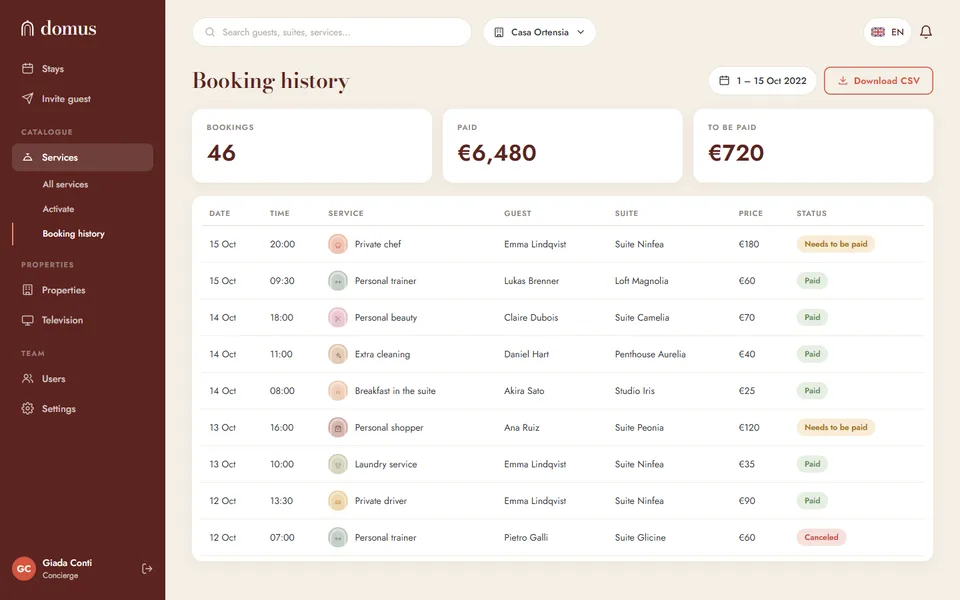Open the Activate submenu item
The image size is (960, 600).
coord(58,209)
